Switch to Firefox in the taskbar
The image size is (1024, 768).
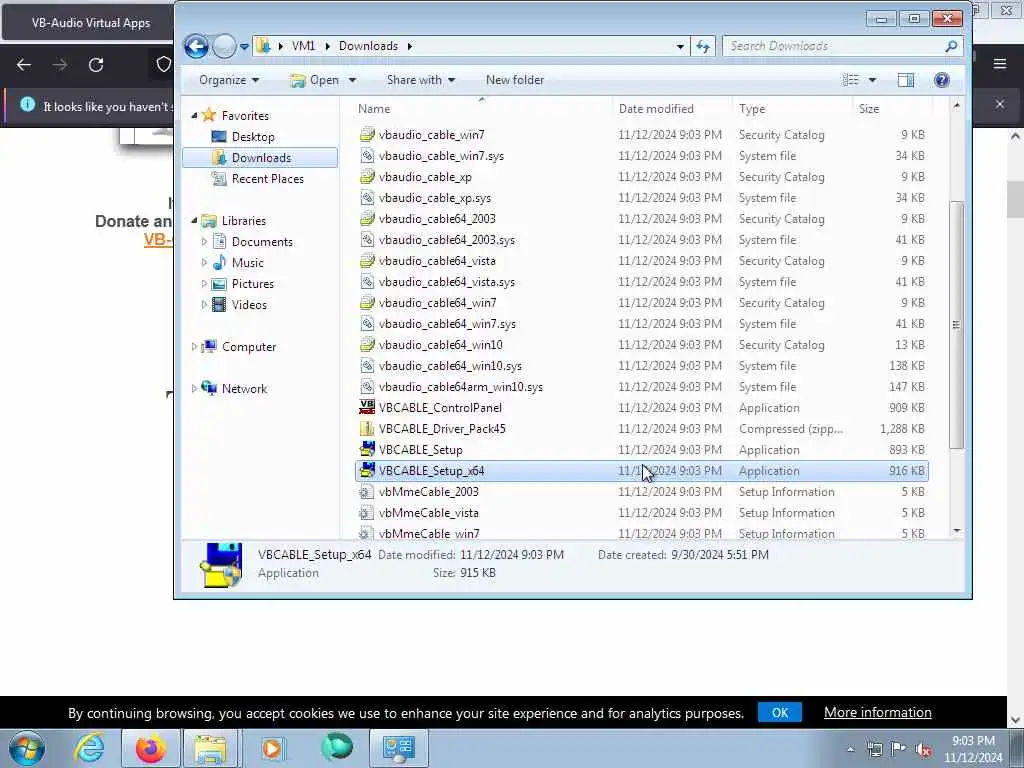click(150, 748)
